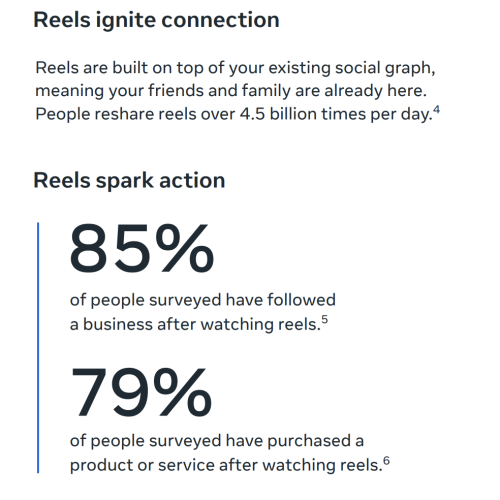Click the line 'product or service after watching reels.'

[226, 465]
